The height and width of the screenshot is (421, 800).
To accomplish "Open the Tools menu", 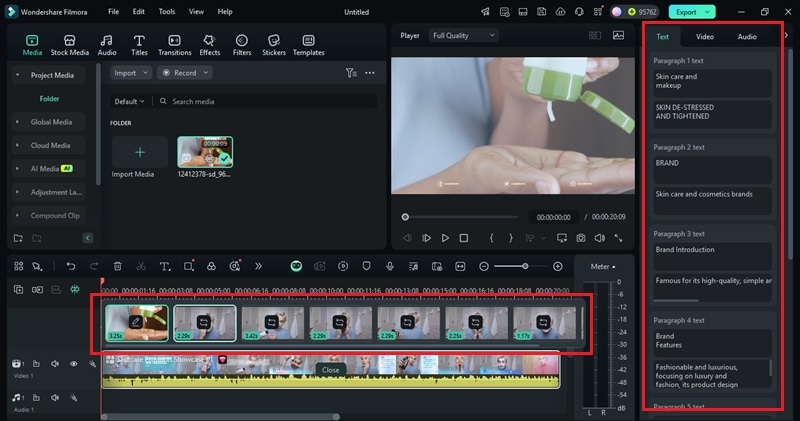I will coord(166,11).
